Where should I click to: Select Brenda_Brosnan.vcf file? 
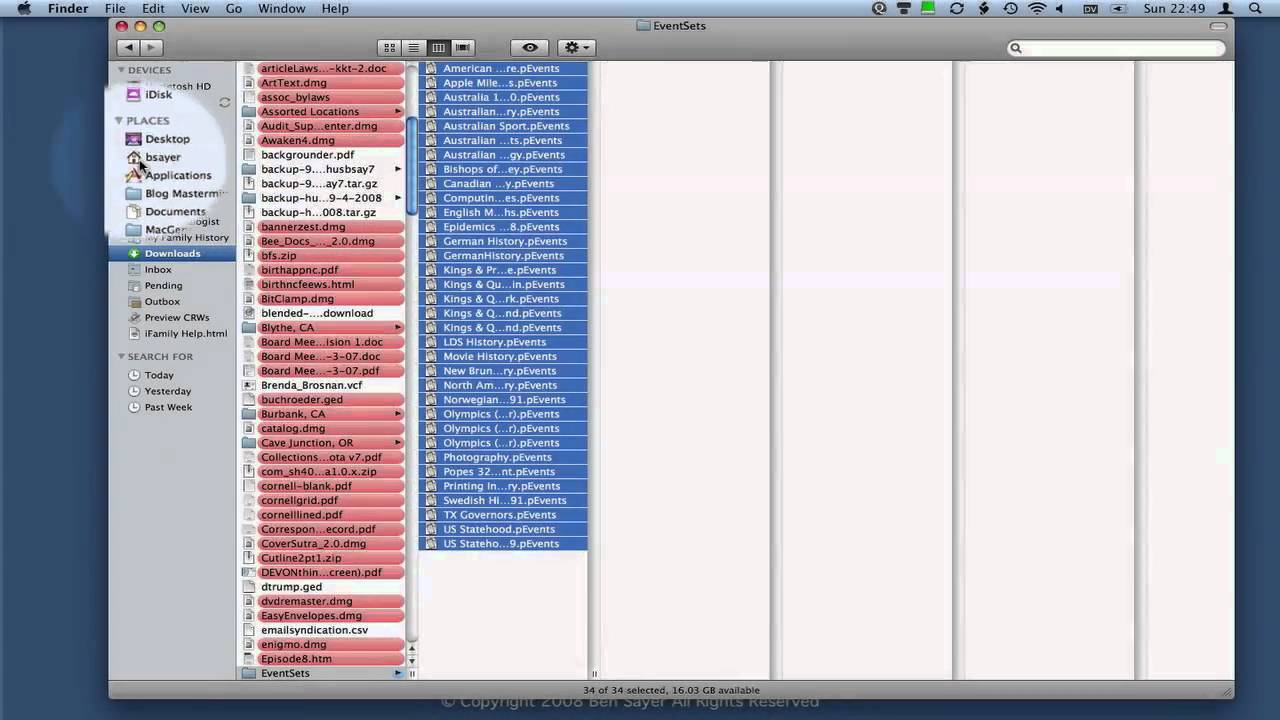tap(322, 385)
